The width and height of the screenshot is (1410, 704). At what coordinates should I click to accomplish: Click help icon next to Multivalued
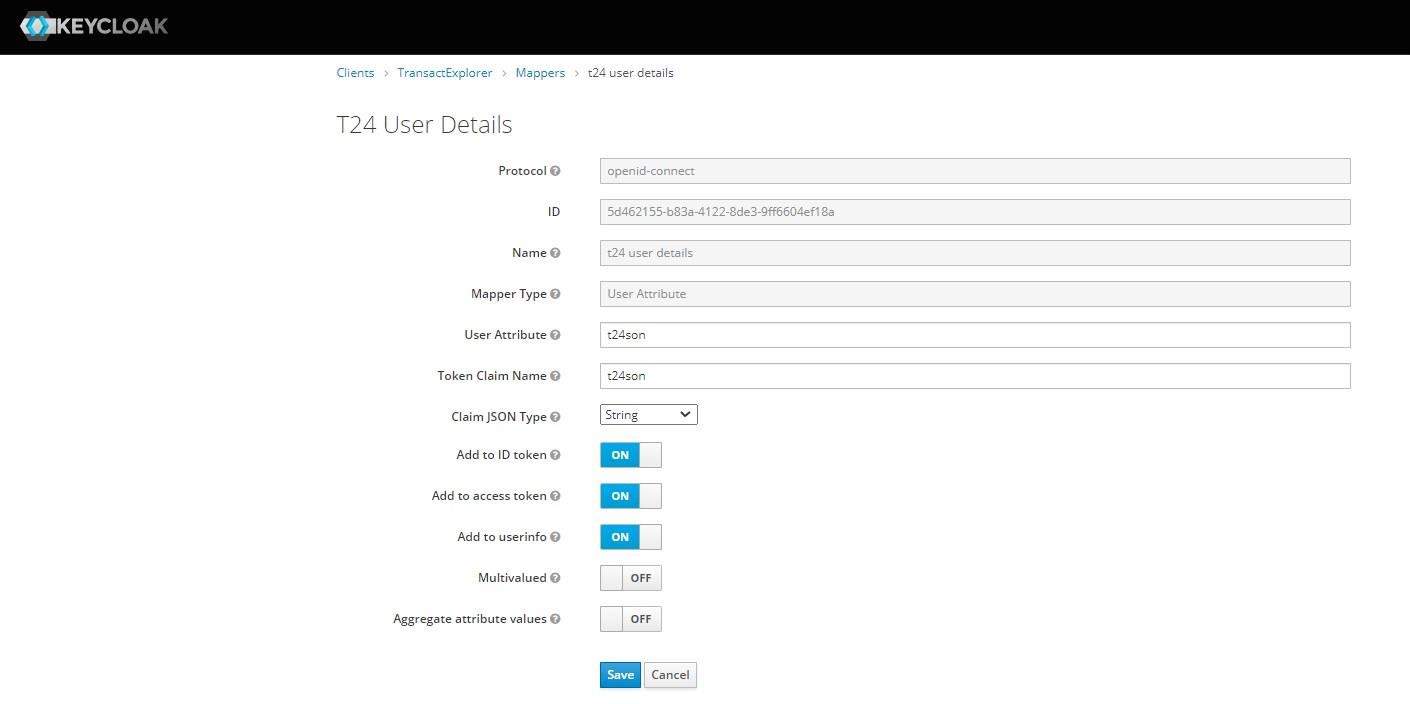pos(555,578)
